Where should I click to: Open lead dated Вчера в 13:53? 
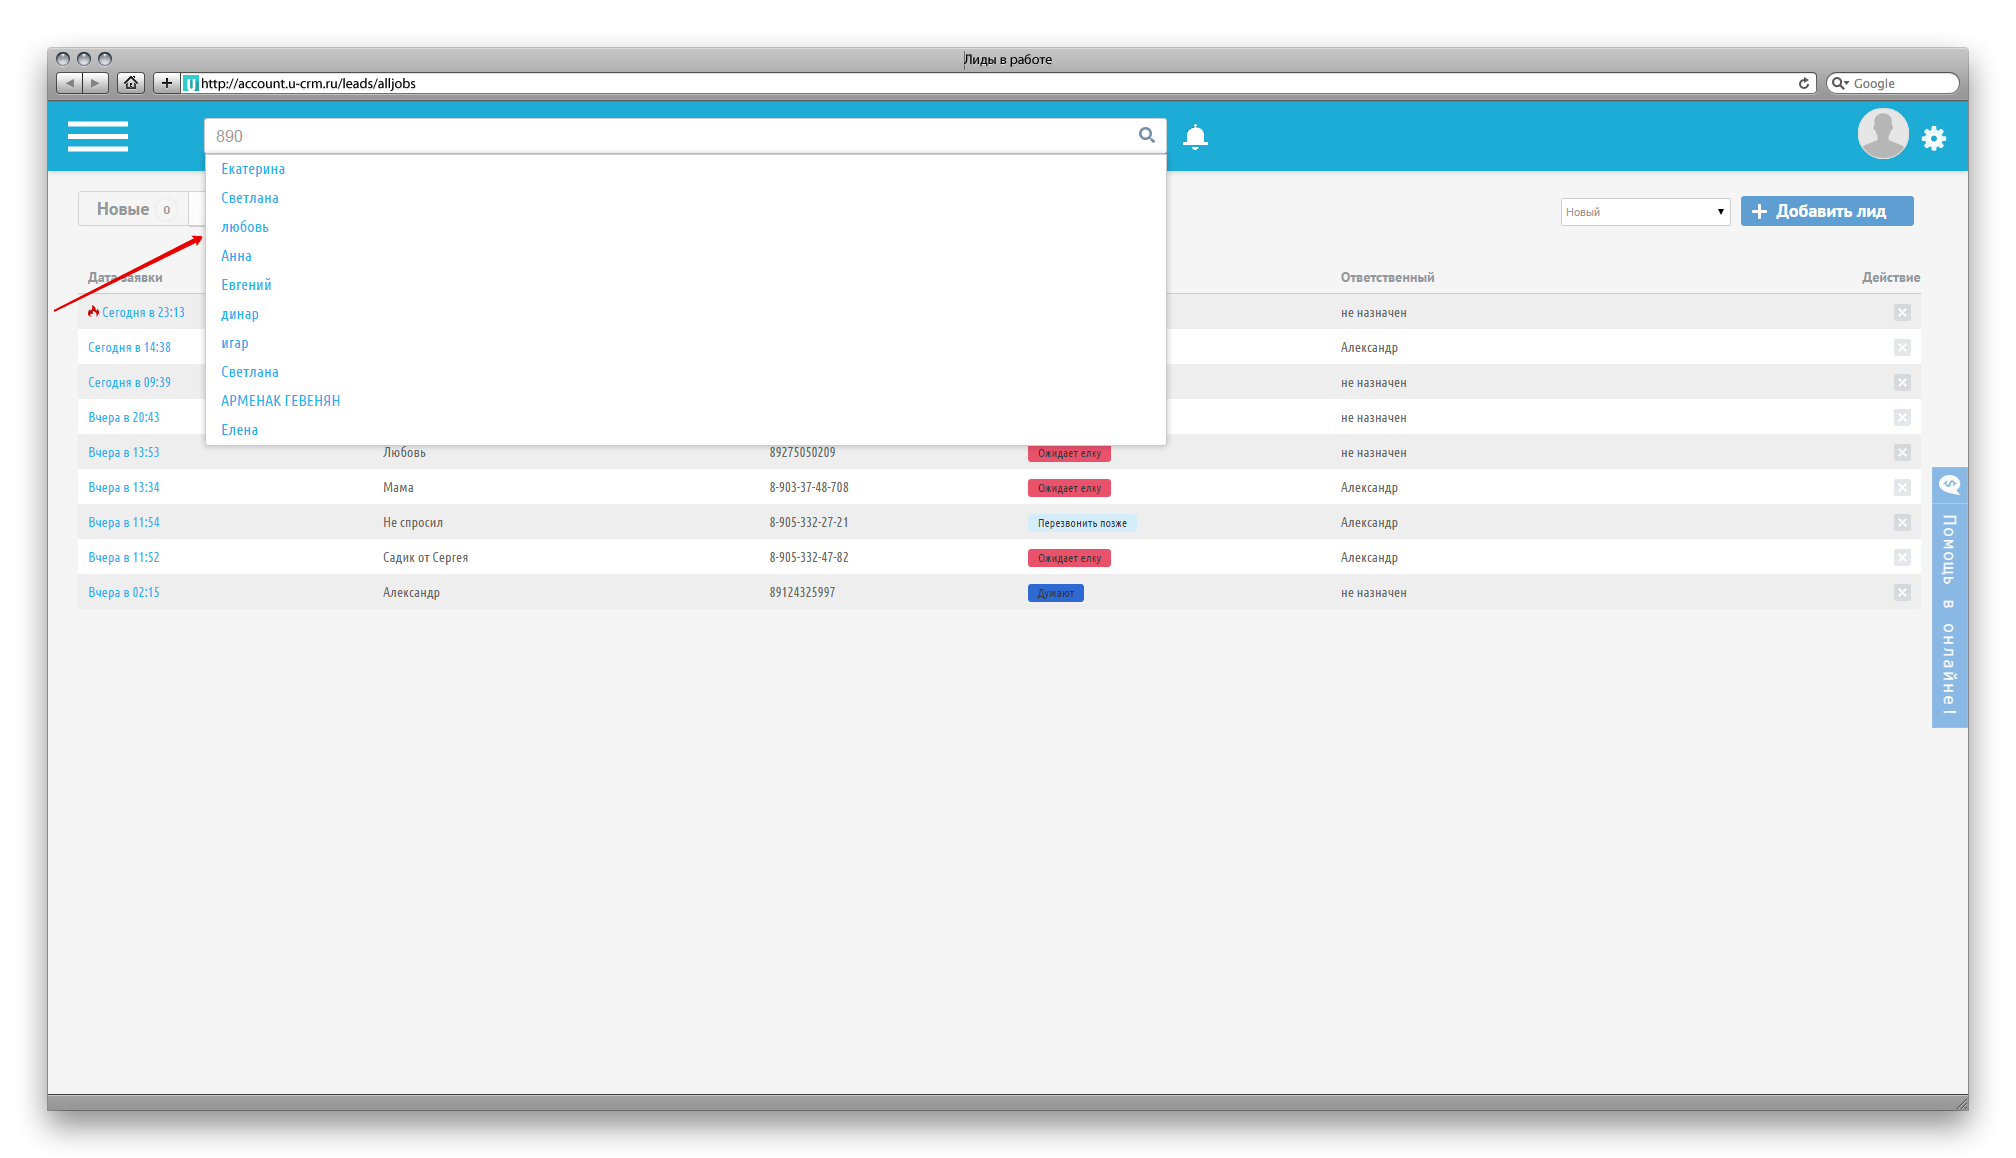[x=124, y=453]
